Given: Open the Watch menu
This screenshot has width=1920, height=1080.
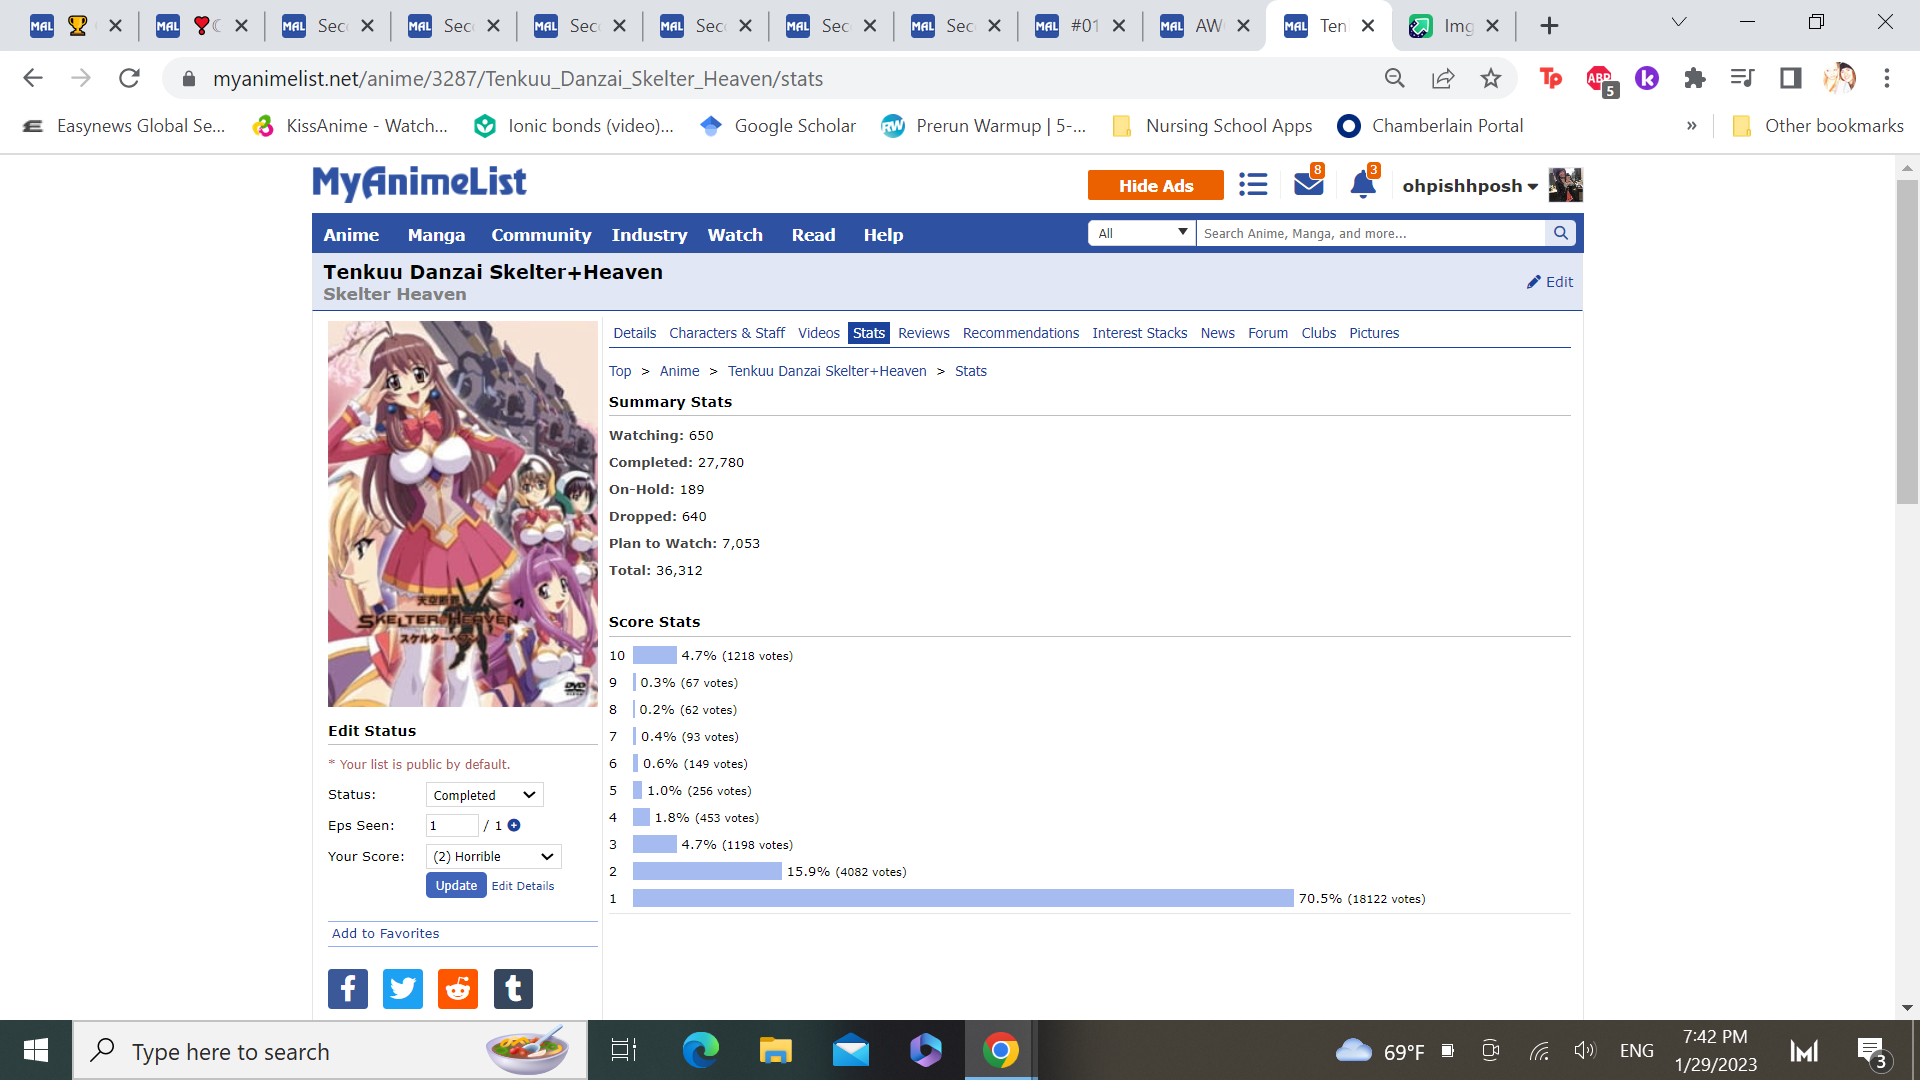Looking at the screenshot, I should pos(735,235).
